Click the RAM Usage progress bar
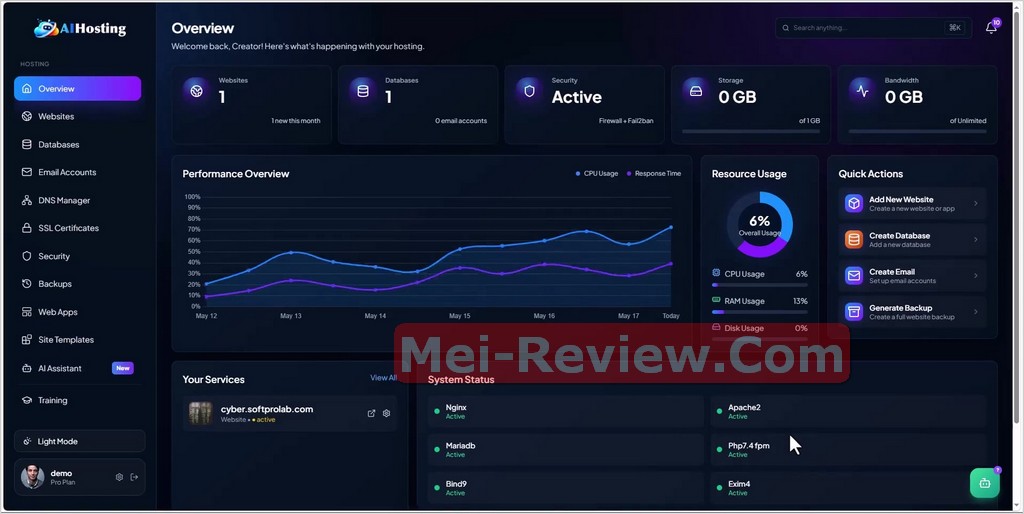Image resolution: width=1024 pixels, height=514 pixels. click(760, 312)
